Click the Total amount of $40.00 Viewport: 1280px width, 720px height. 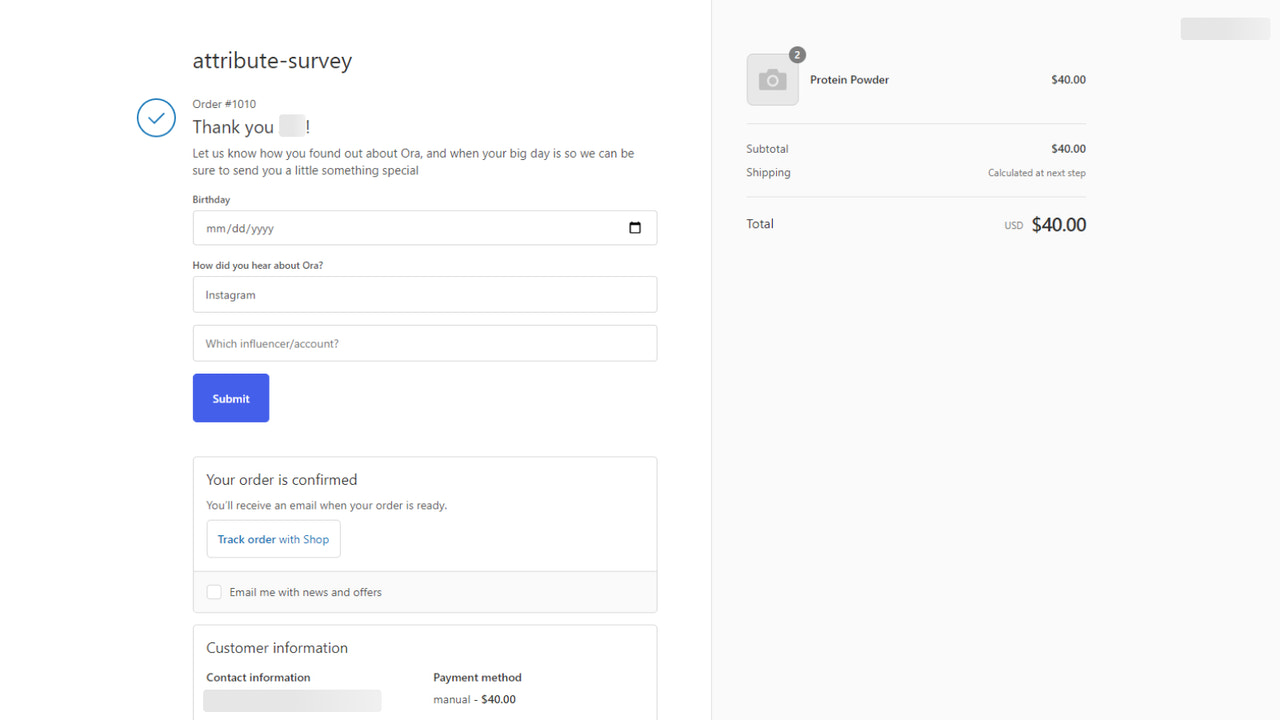point(1058,224)
